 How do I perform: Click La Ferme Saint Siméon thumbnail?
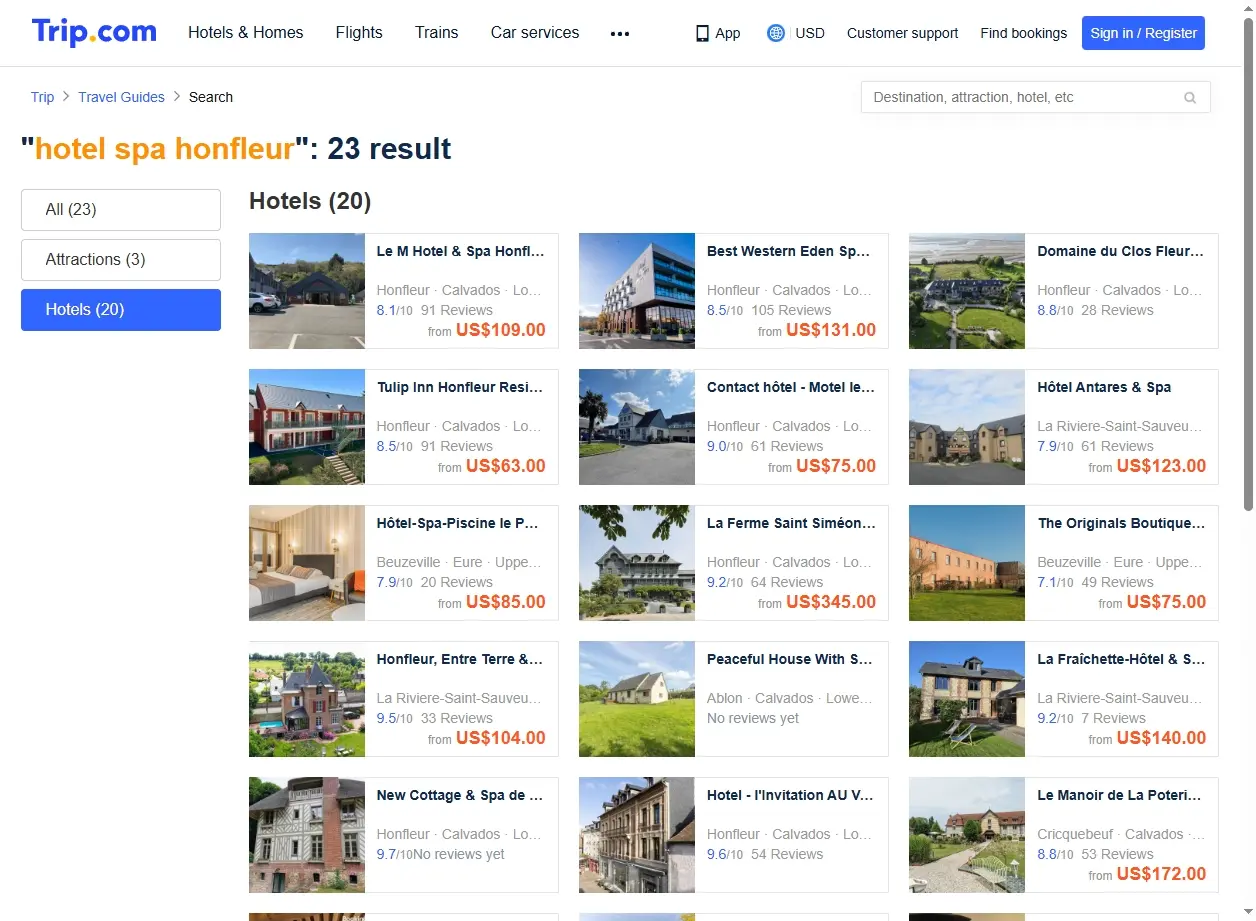coord(637,563)
